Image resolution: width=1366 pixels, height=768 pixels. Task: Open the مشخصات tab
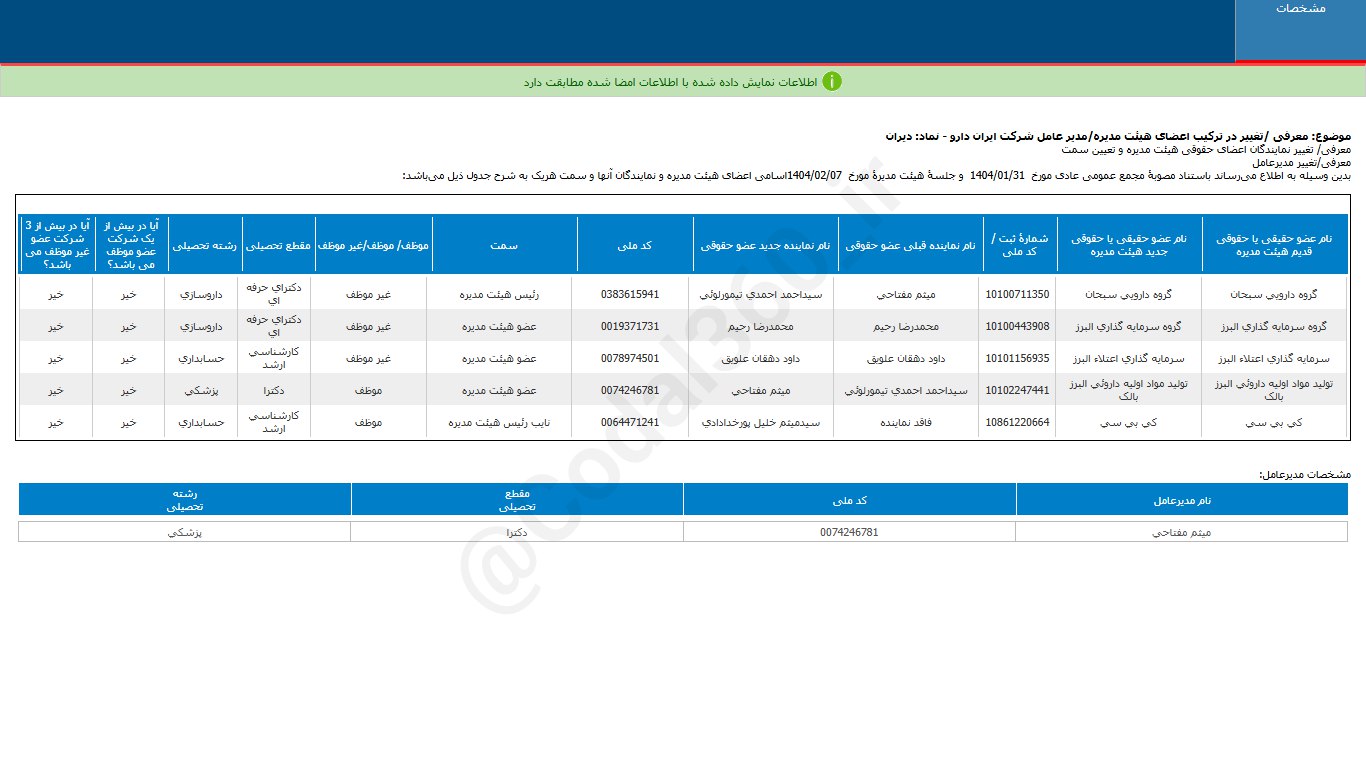(x=1300, y=9)
